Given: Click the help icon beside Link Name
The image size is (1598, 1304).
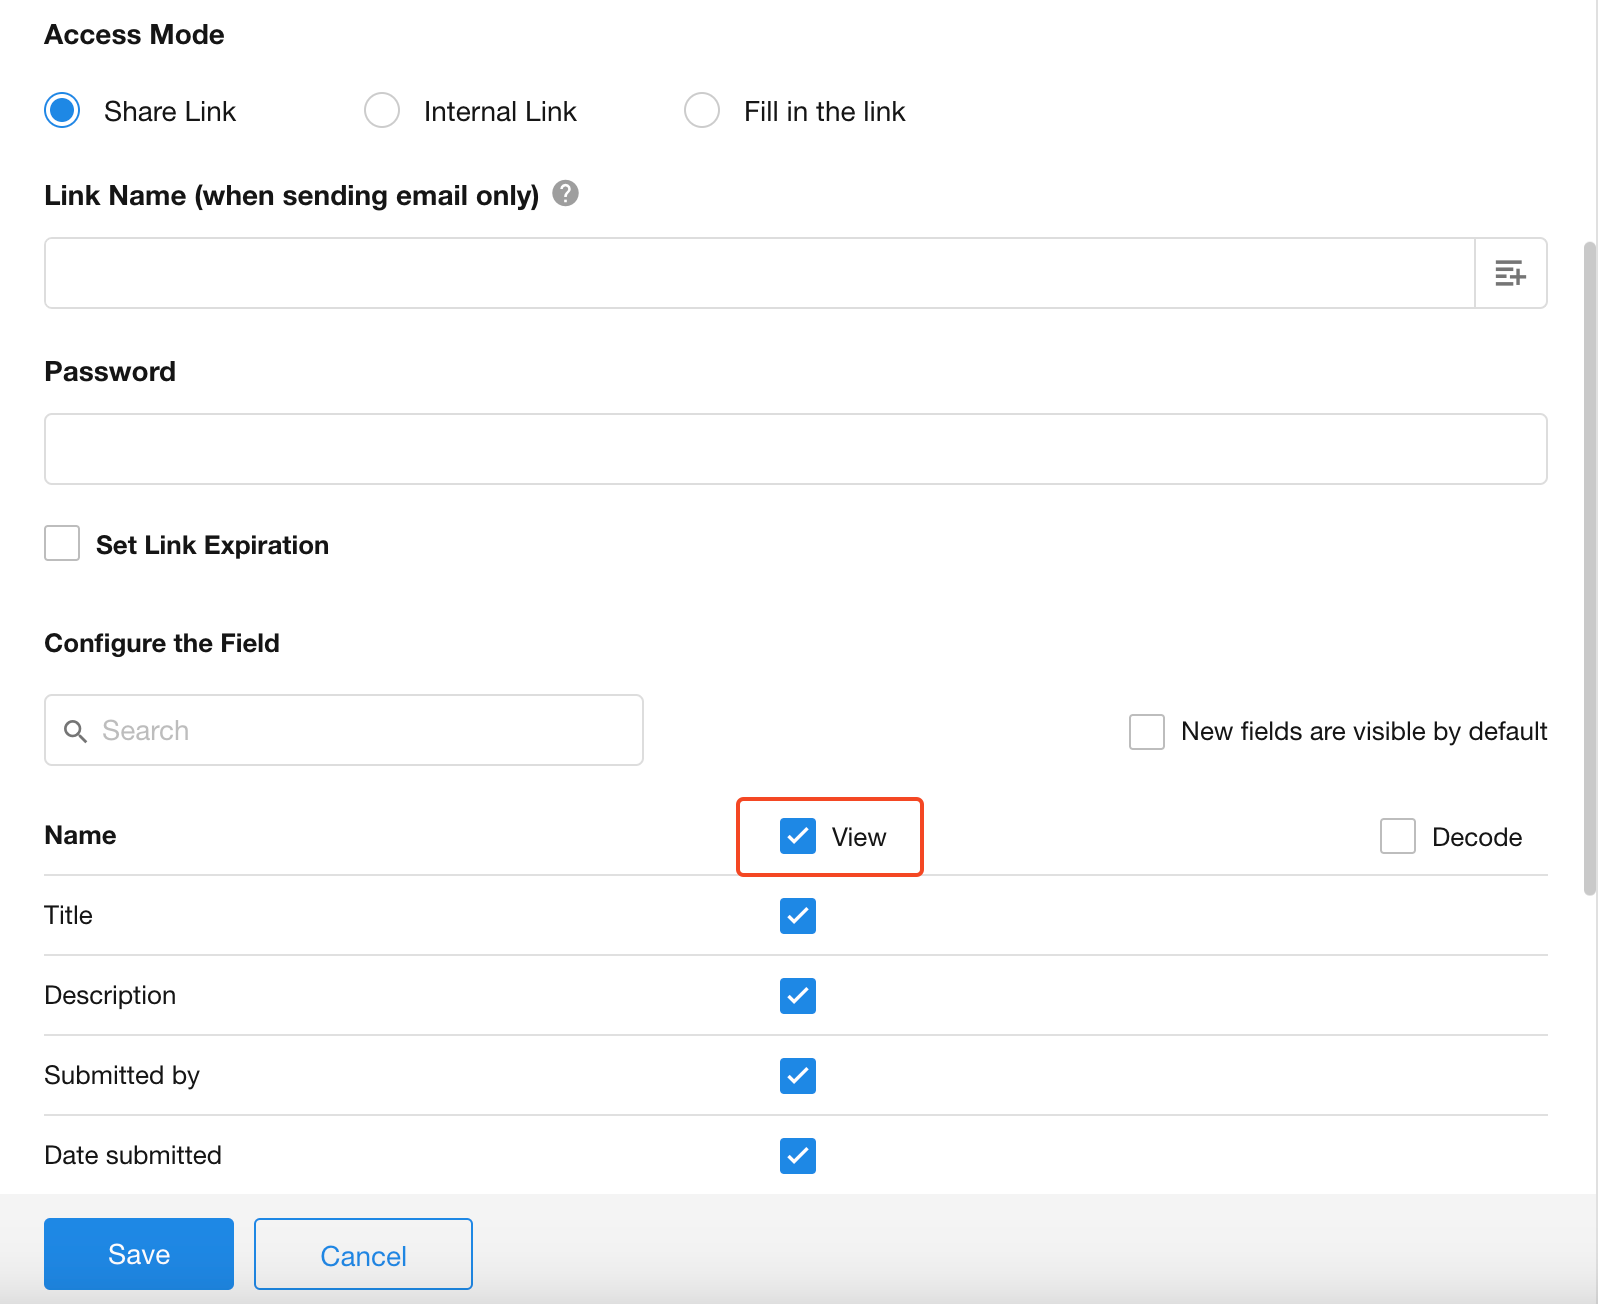Looking at the screenshot, I should (x=565, y=193).
